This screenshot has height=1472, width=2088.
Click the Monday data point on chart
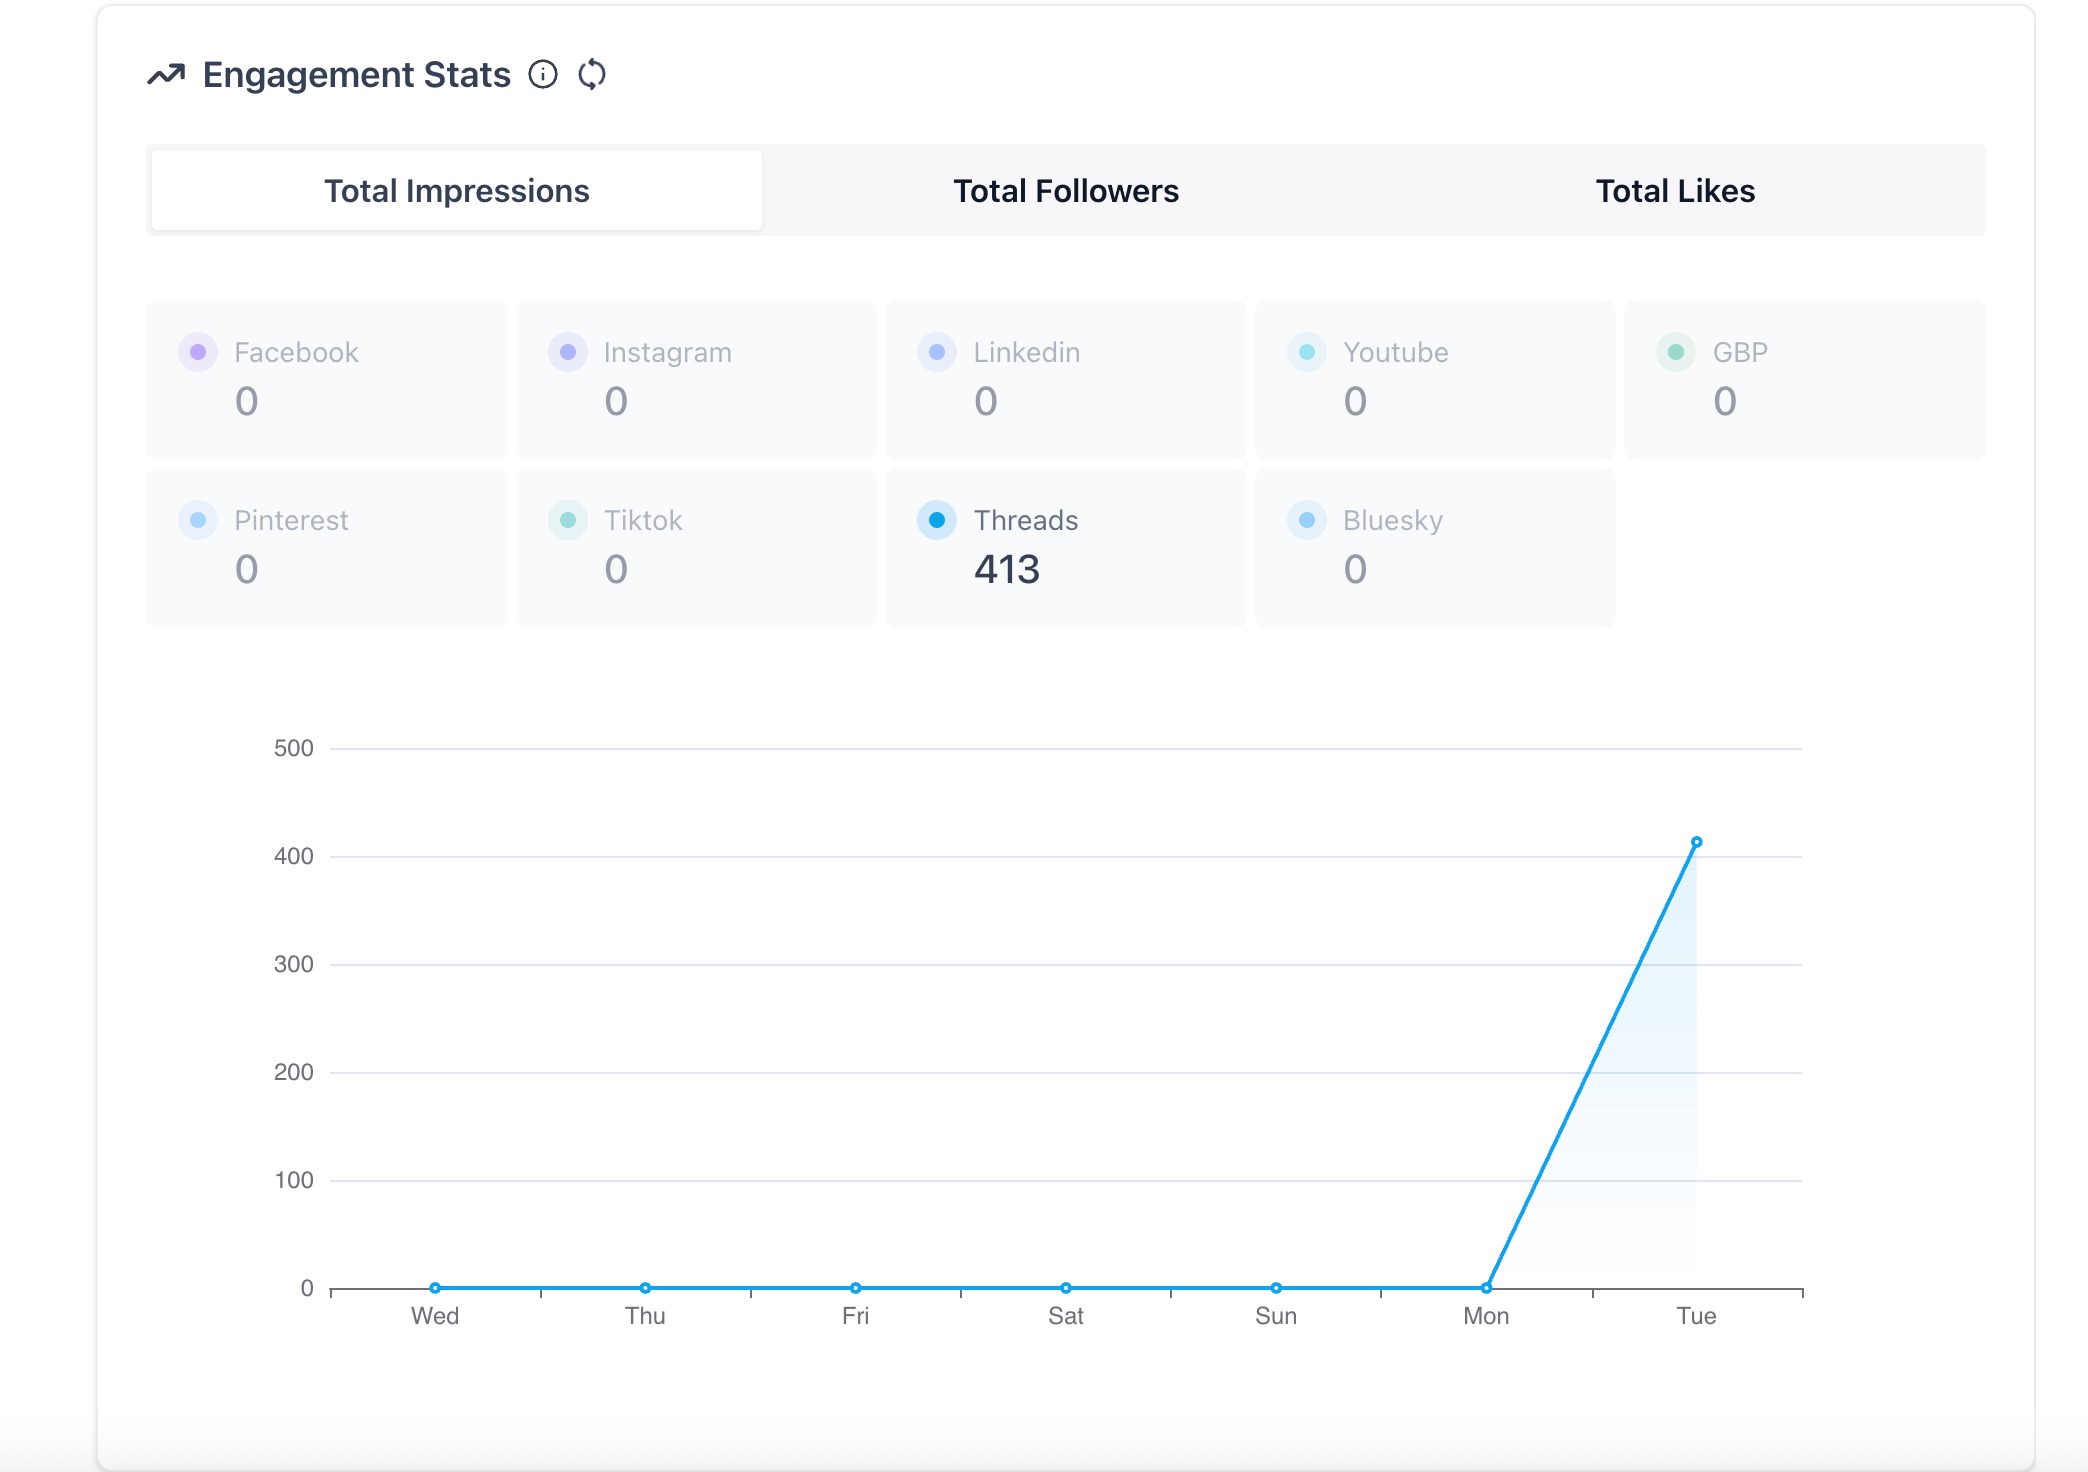pos(1486,1288)
